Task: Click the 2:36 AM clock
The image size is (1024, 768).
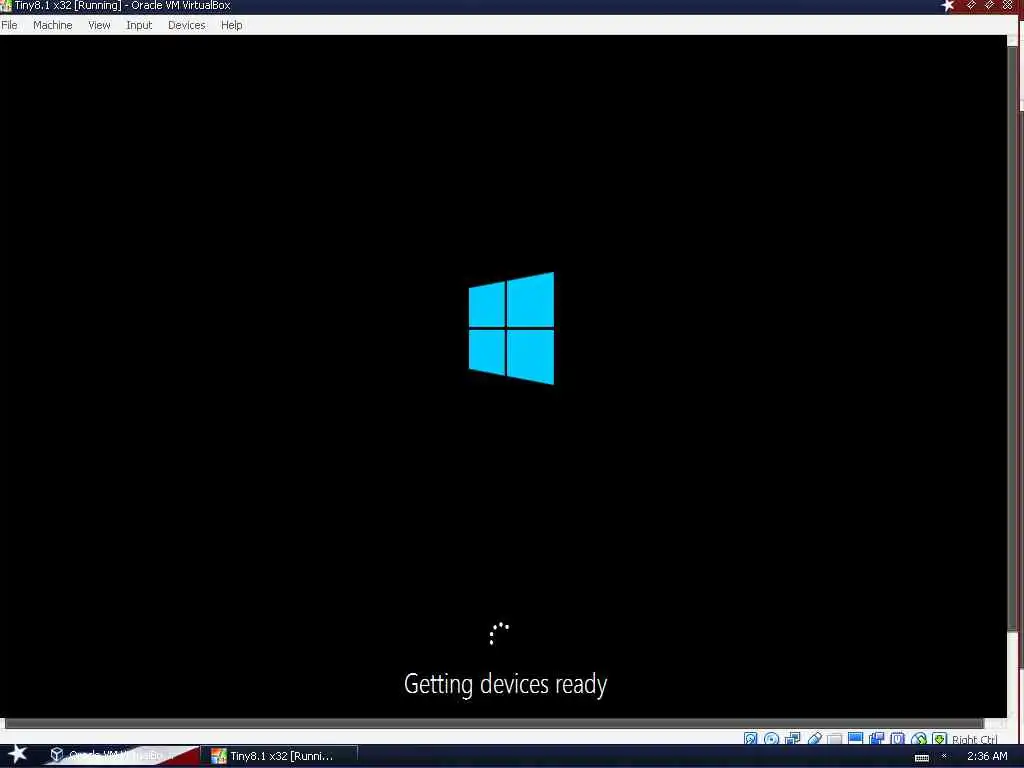Action: (x=987, y=756)
